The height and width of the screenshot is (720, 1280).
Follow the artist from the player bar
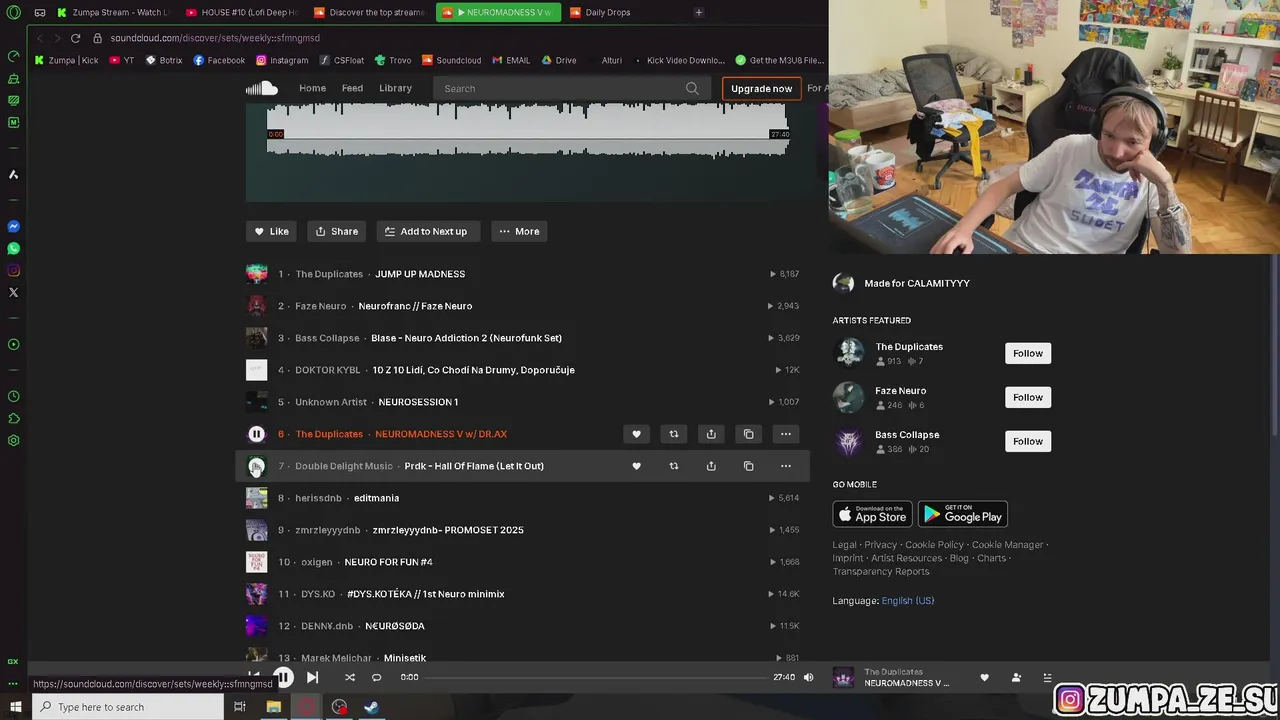pyautogui.click(x=1016, y=677)
